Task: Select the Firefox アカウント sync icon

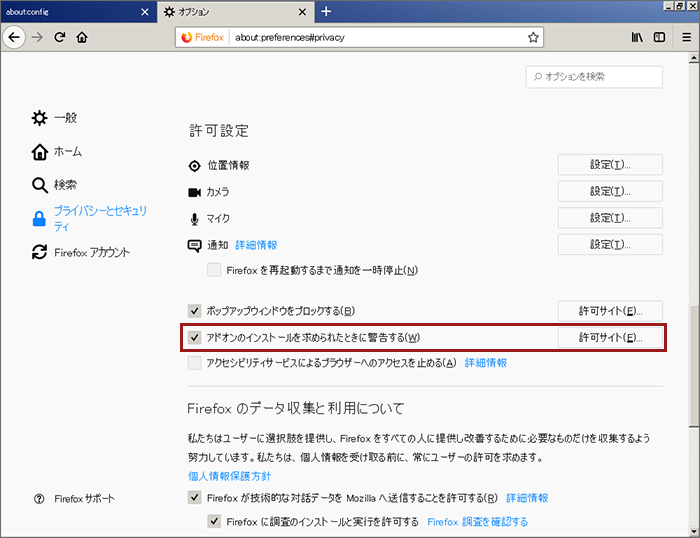Action: click(x=39, y=252)
